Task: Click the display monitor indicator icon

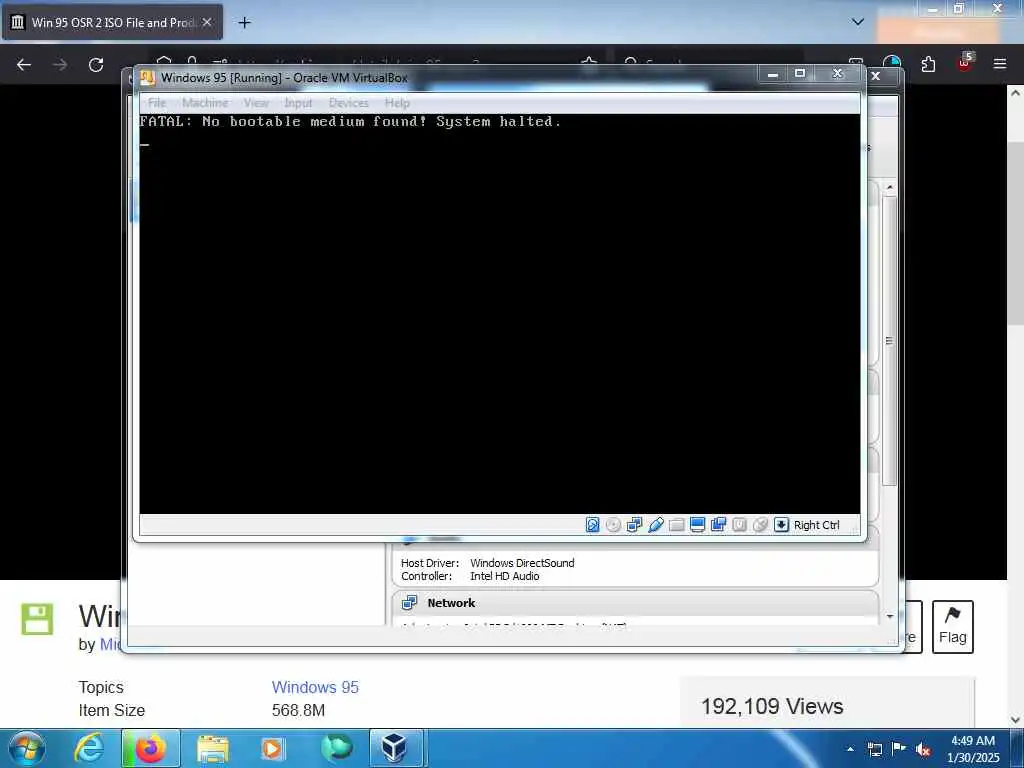Action: pos(697,524)
